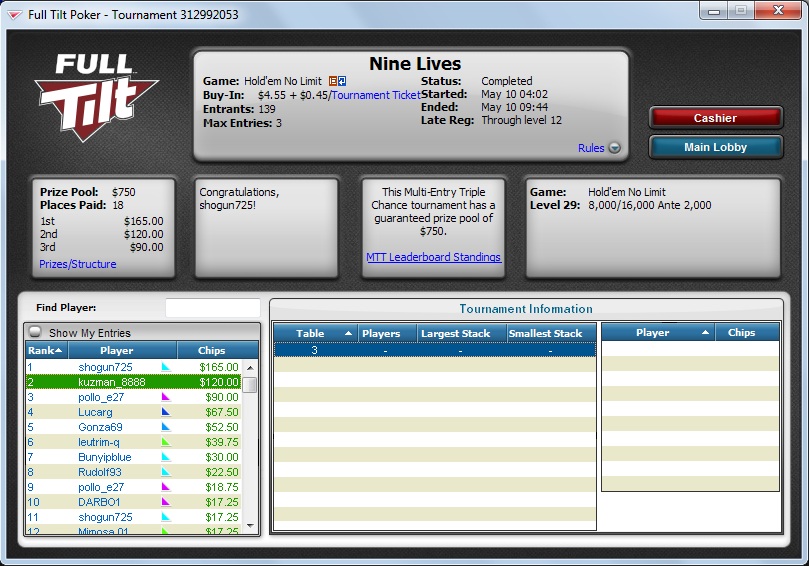Click inside the Find Player search field
Viewport: 809px width, 566px height.
(x=213, y=308)
